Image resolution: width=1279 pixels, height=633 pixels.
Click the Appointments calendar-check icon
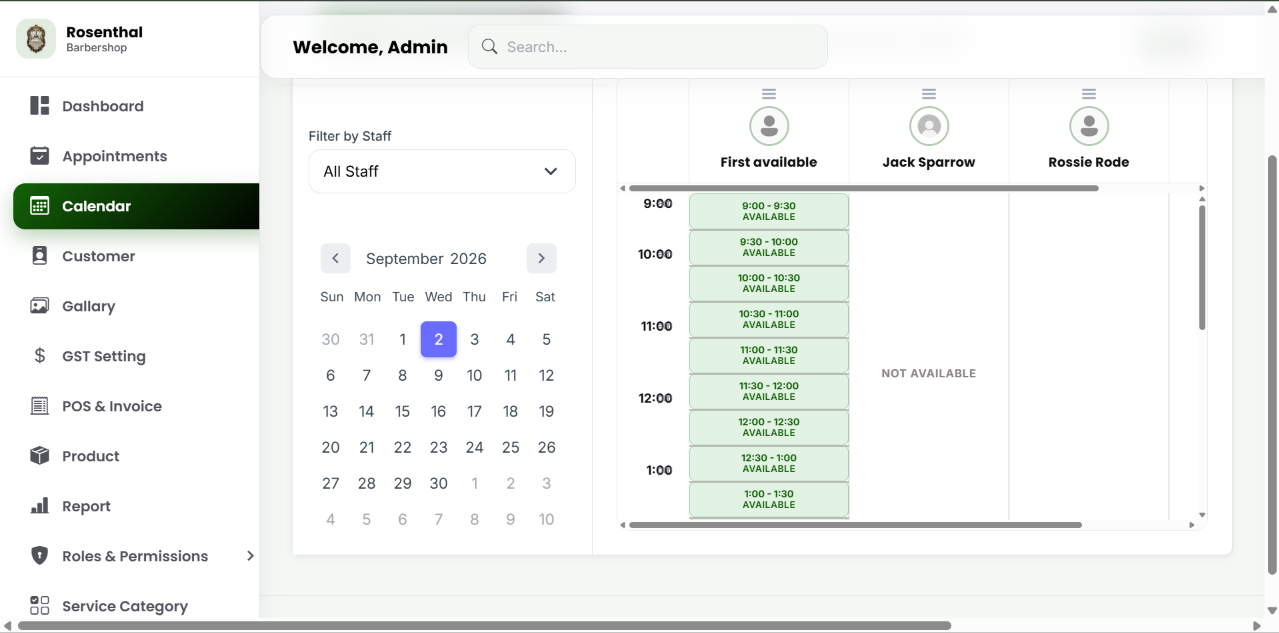coord(40,156)
